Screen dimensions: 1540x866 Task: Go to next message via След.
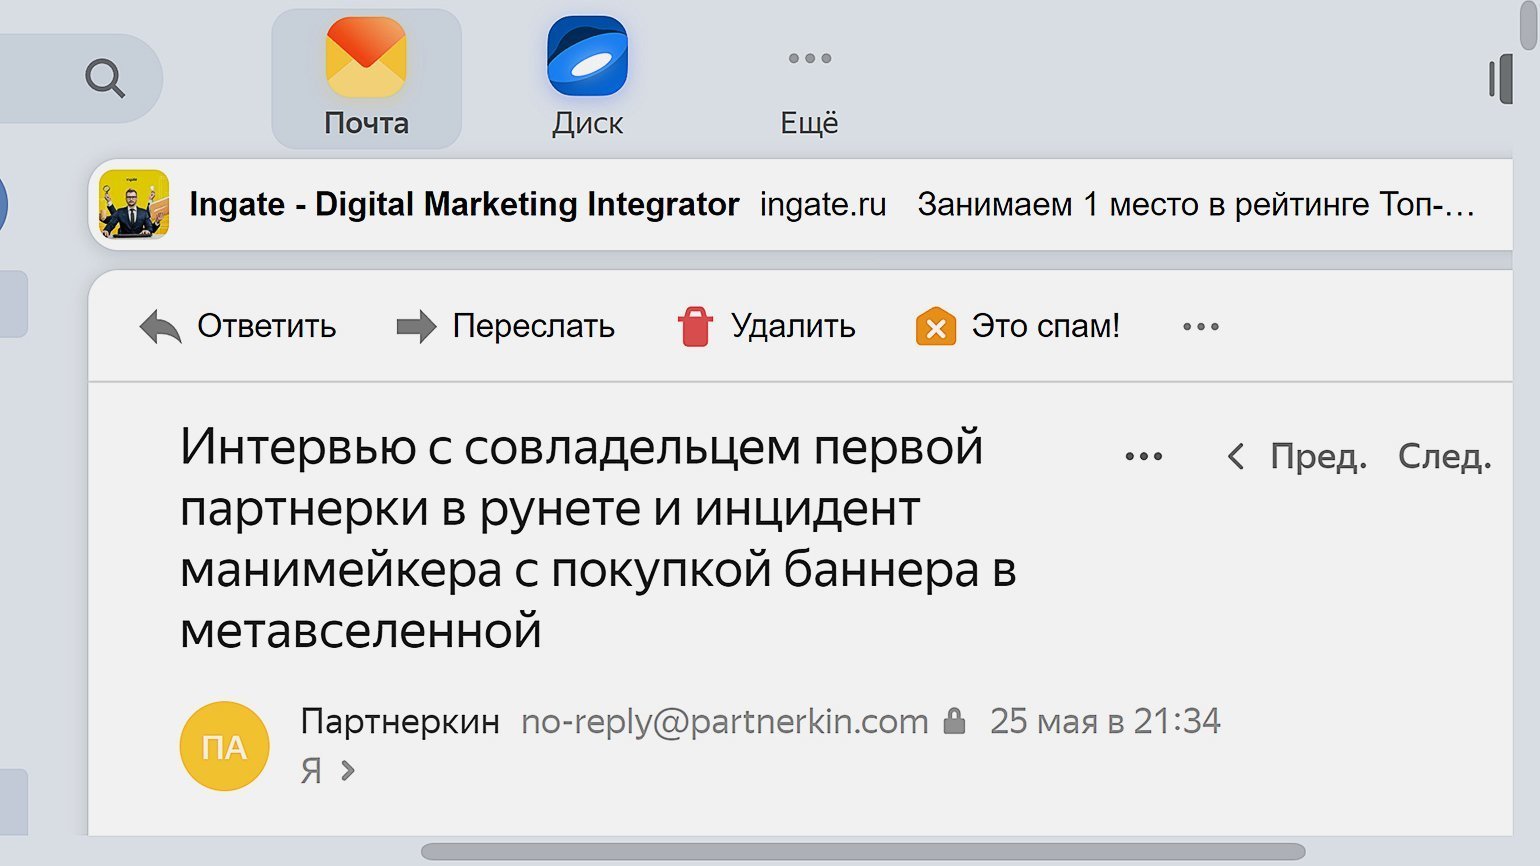(x=1444, y=457)
